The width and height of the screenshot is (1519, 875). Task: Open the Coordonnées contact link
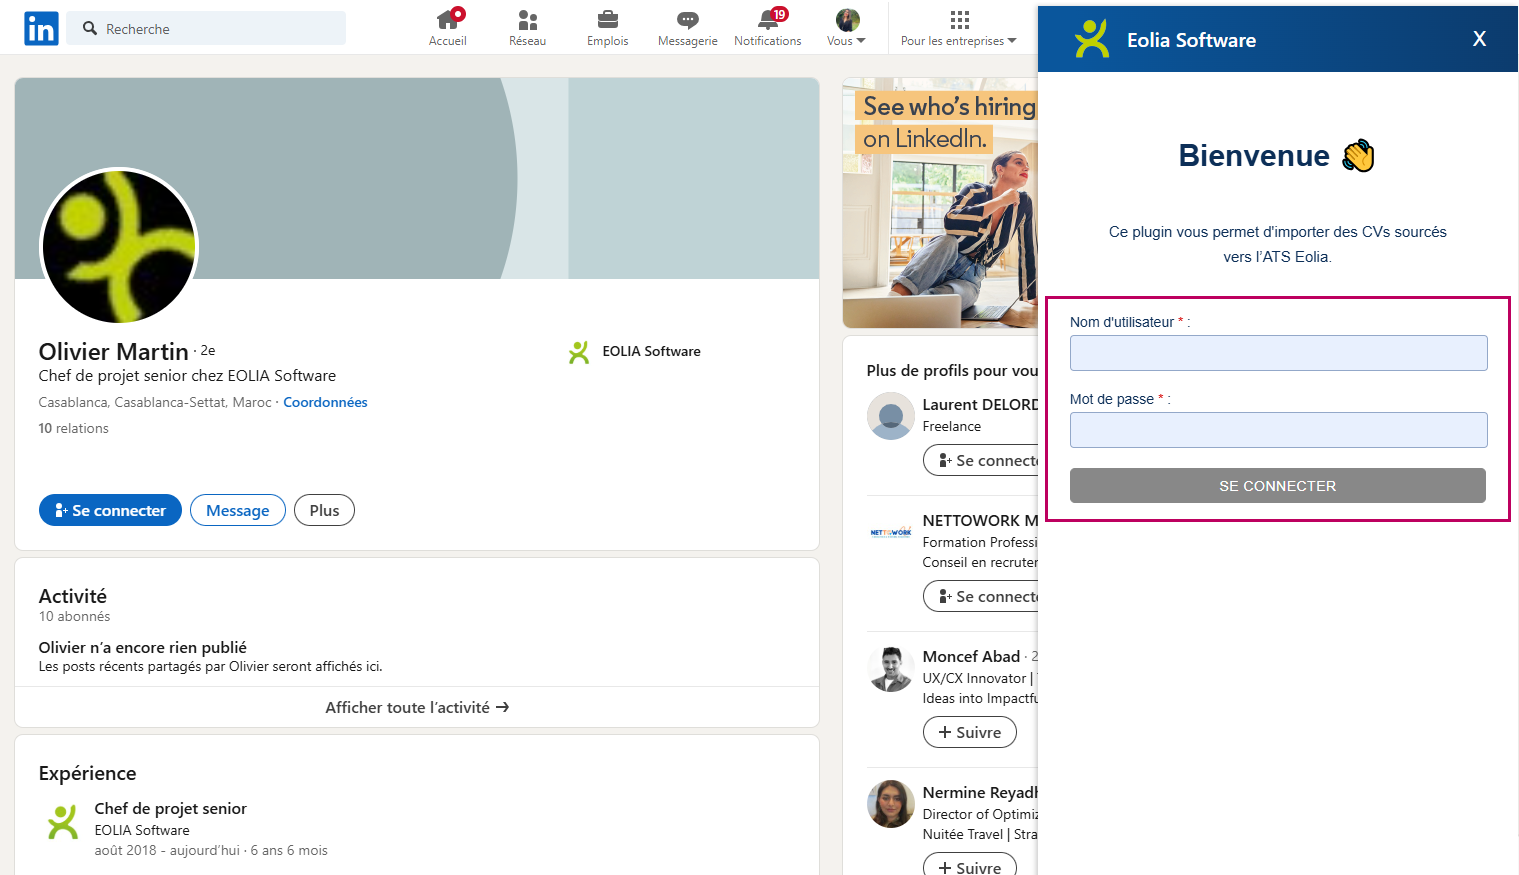click(325, 402)
